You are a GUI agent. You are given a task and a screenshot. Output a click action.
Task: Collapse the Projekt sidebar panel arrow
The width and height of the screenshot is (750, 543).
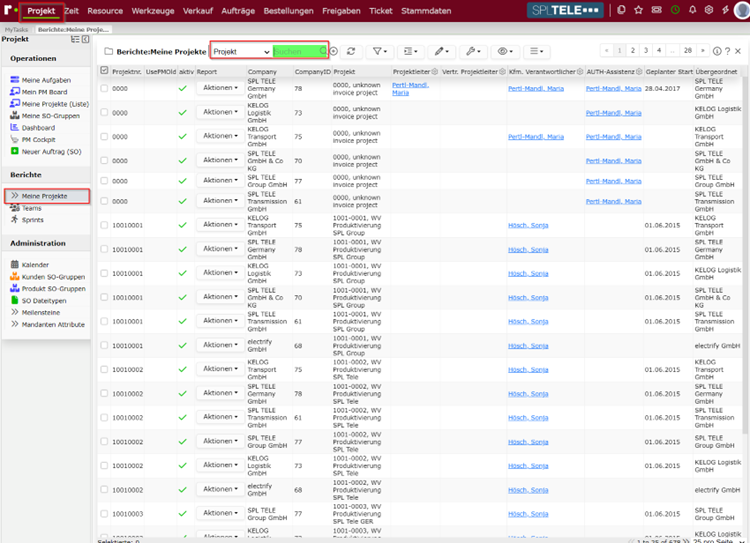[x=86, y=39]
